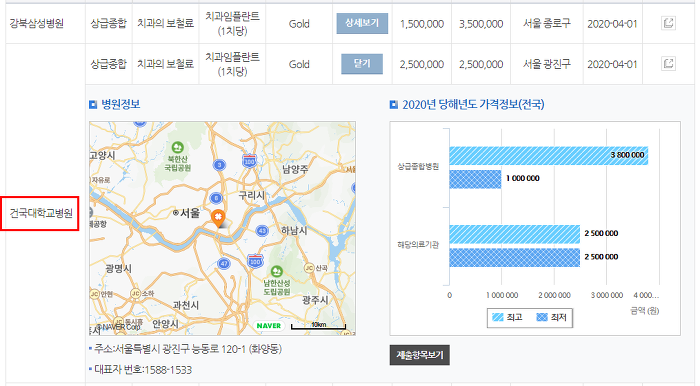Click the 해당의료기관 최고 2 500 000 bar
Image resolution: width=700 pixels, height=386 pixels.
(514, 234)
